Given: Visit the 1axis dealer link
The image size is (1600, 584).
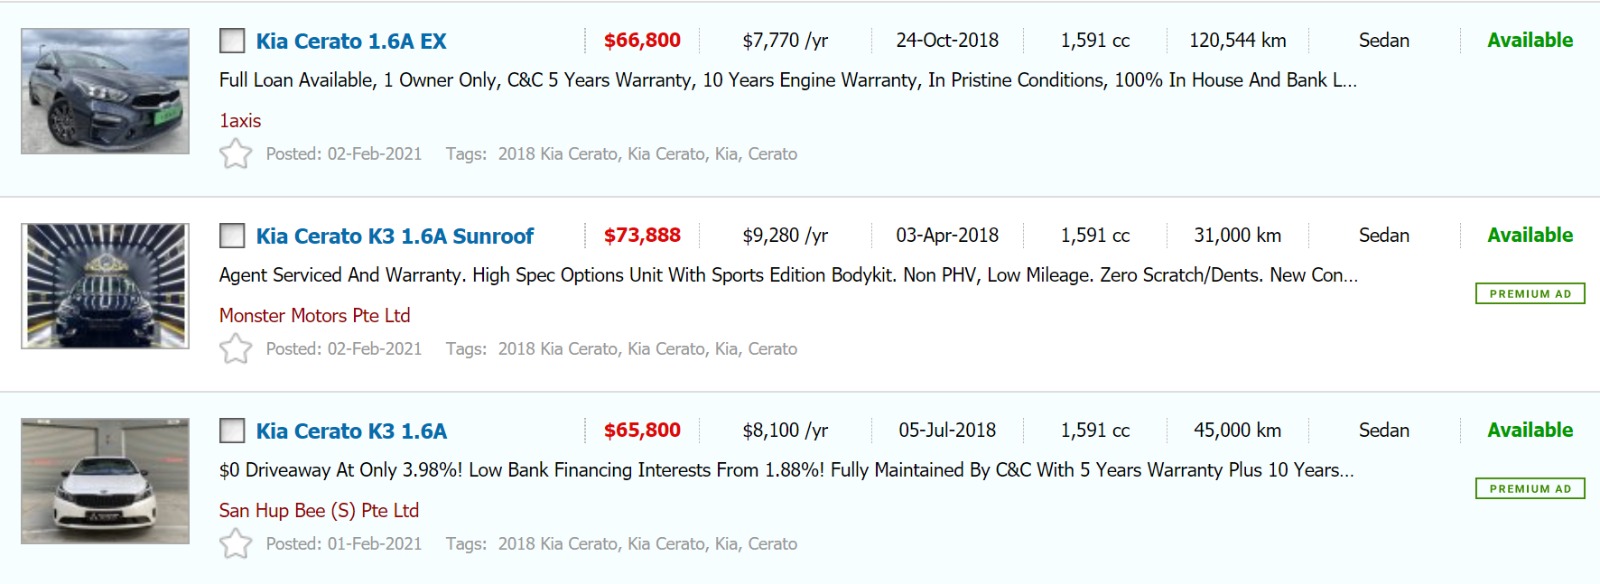Looking at the screenshot, I should click(x=240, y=120).
